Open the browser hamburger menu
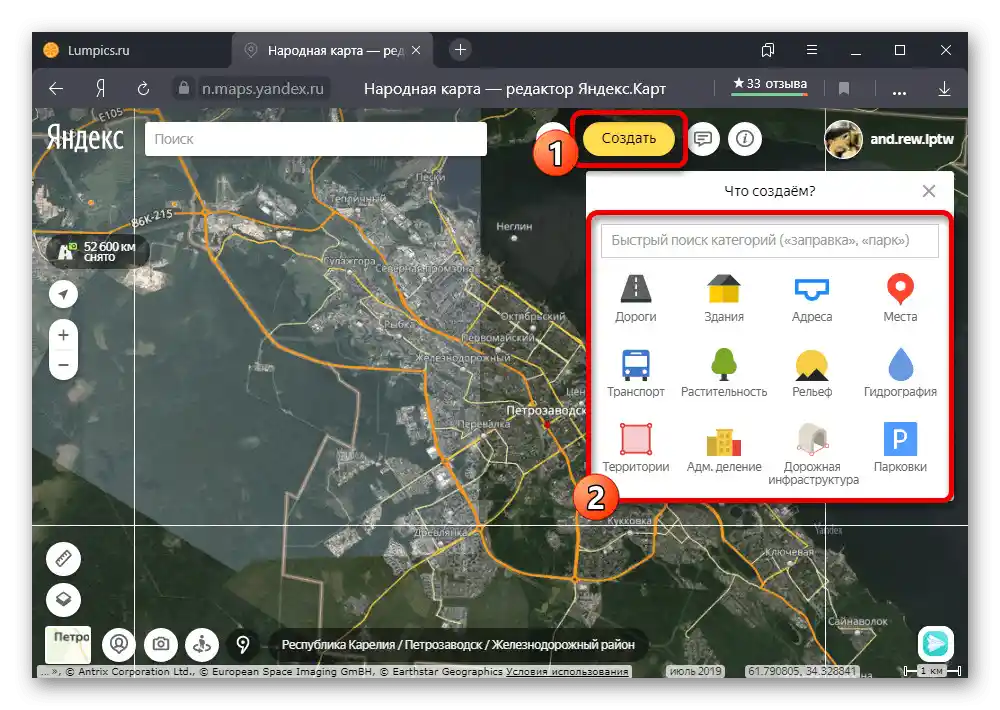 pyautogui.click(x=812, y=50)
